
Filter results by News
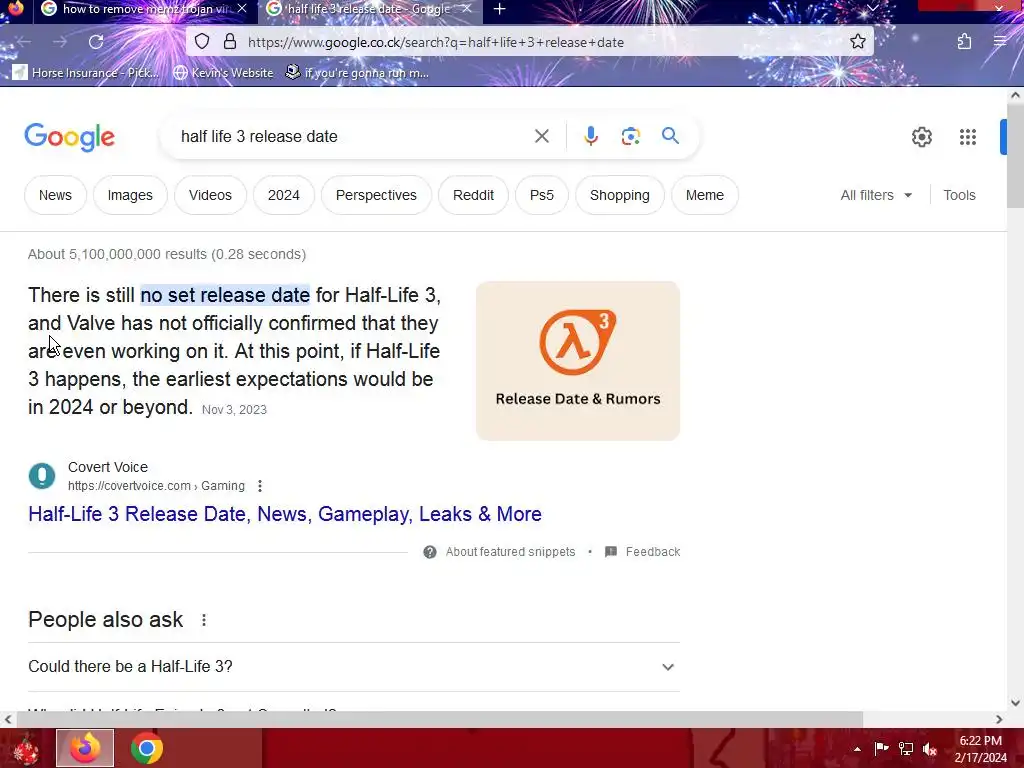(x=56, y=195)
